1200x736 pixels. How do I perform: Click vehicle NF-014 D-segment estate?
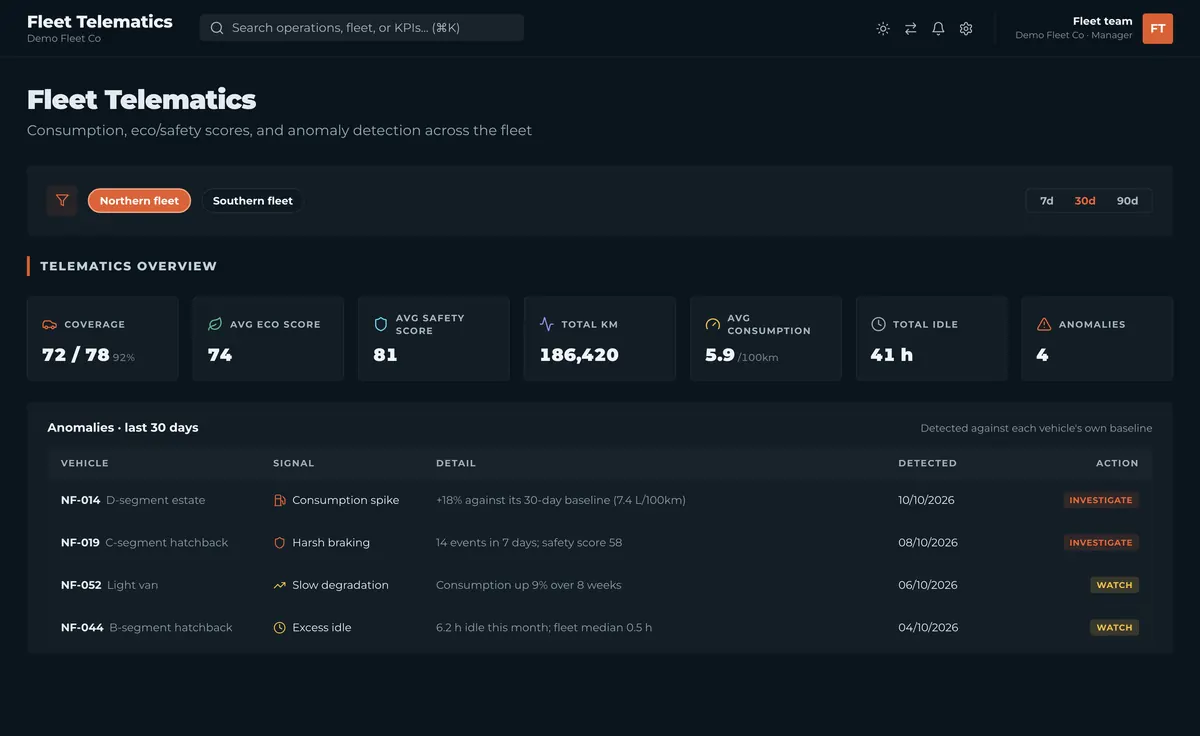pos(133,500)
